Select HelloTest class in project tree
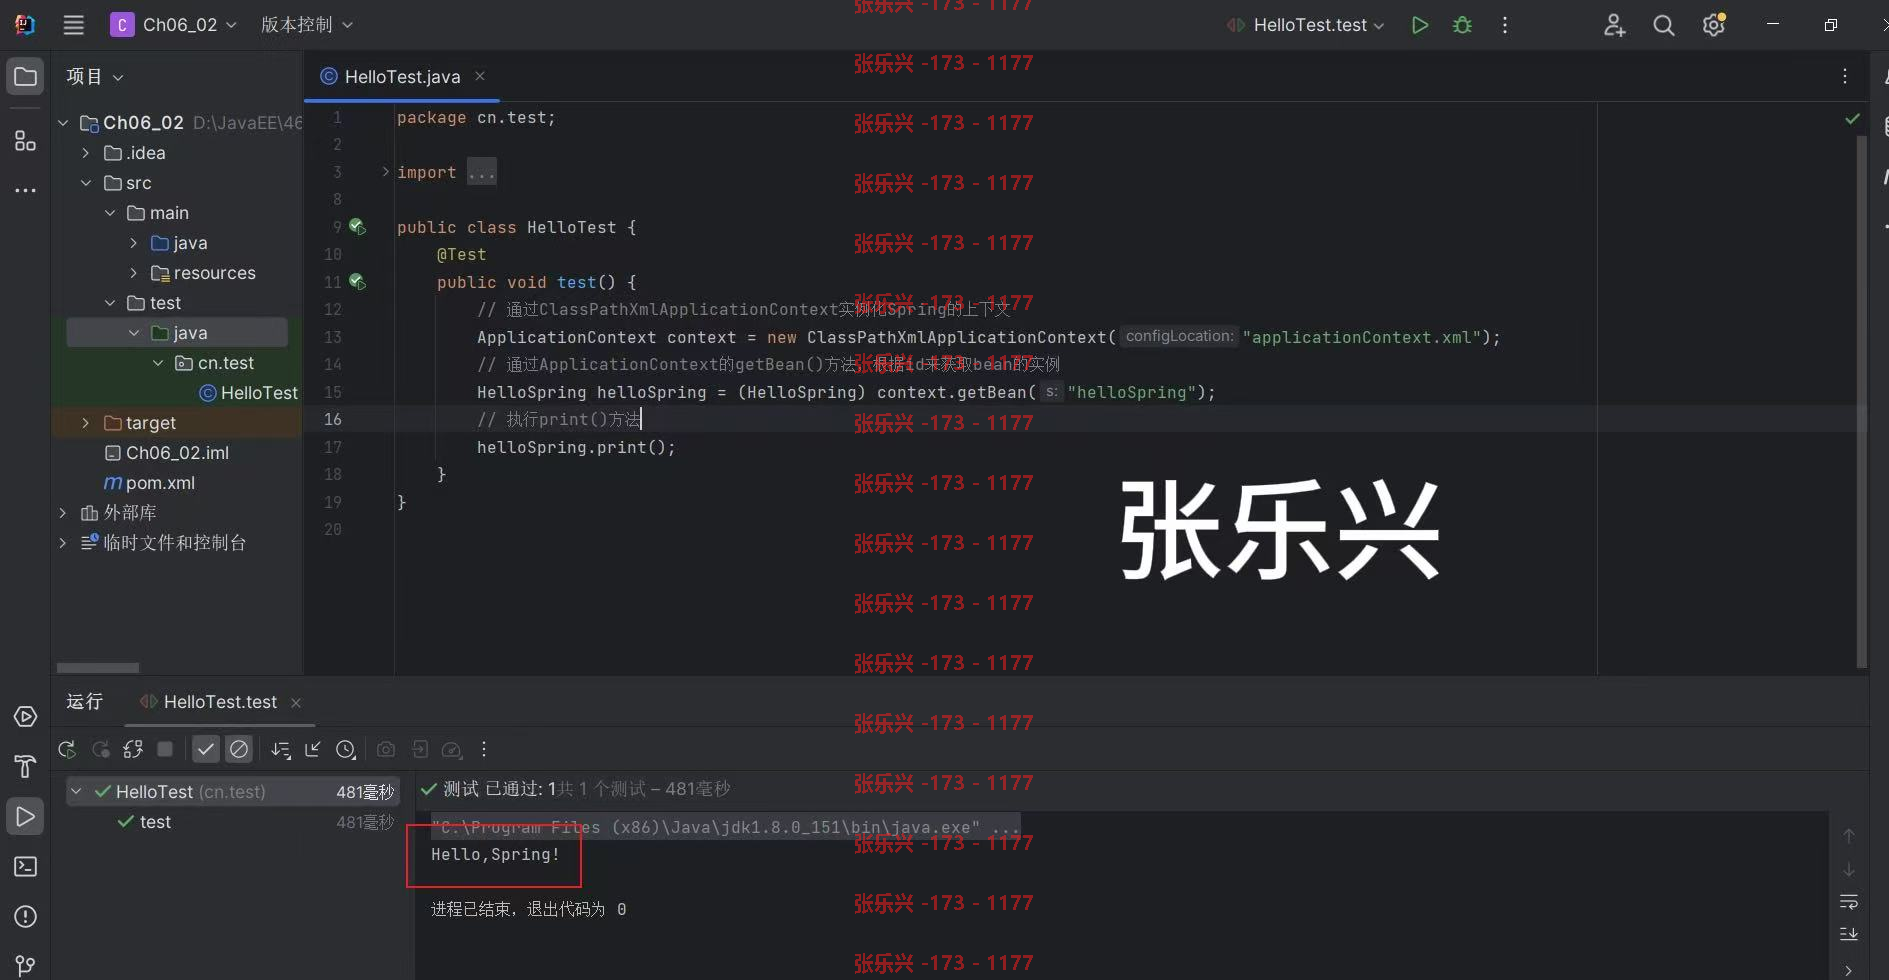 (x=249, y=393)
